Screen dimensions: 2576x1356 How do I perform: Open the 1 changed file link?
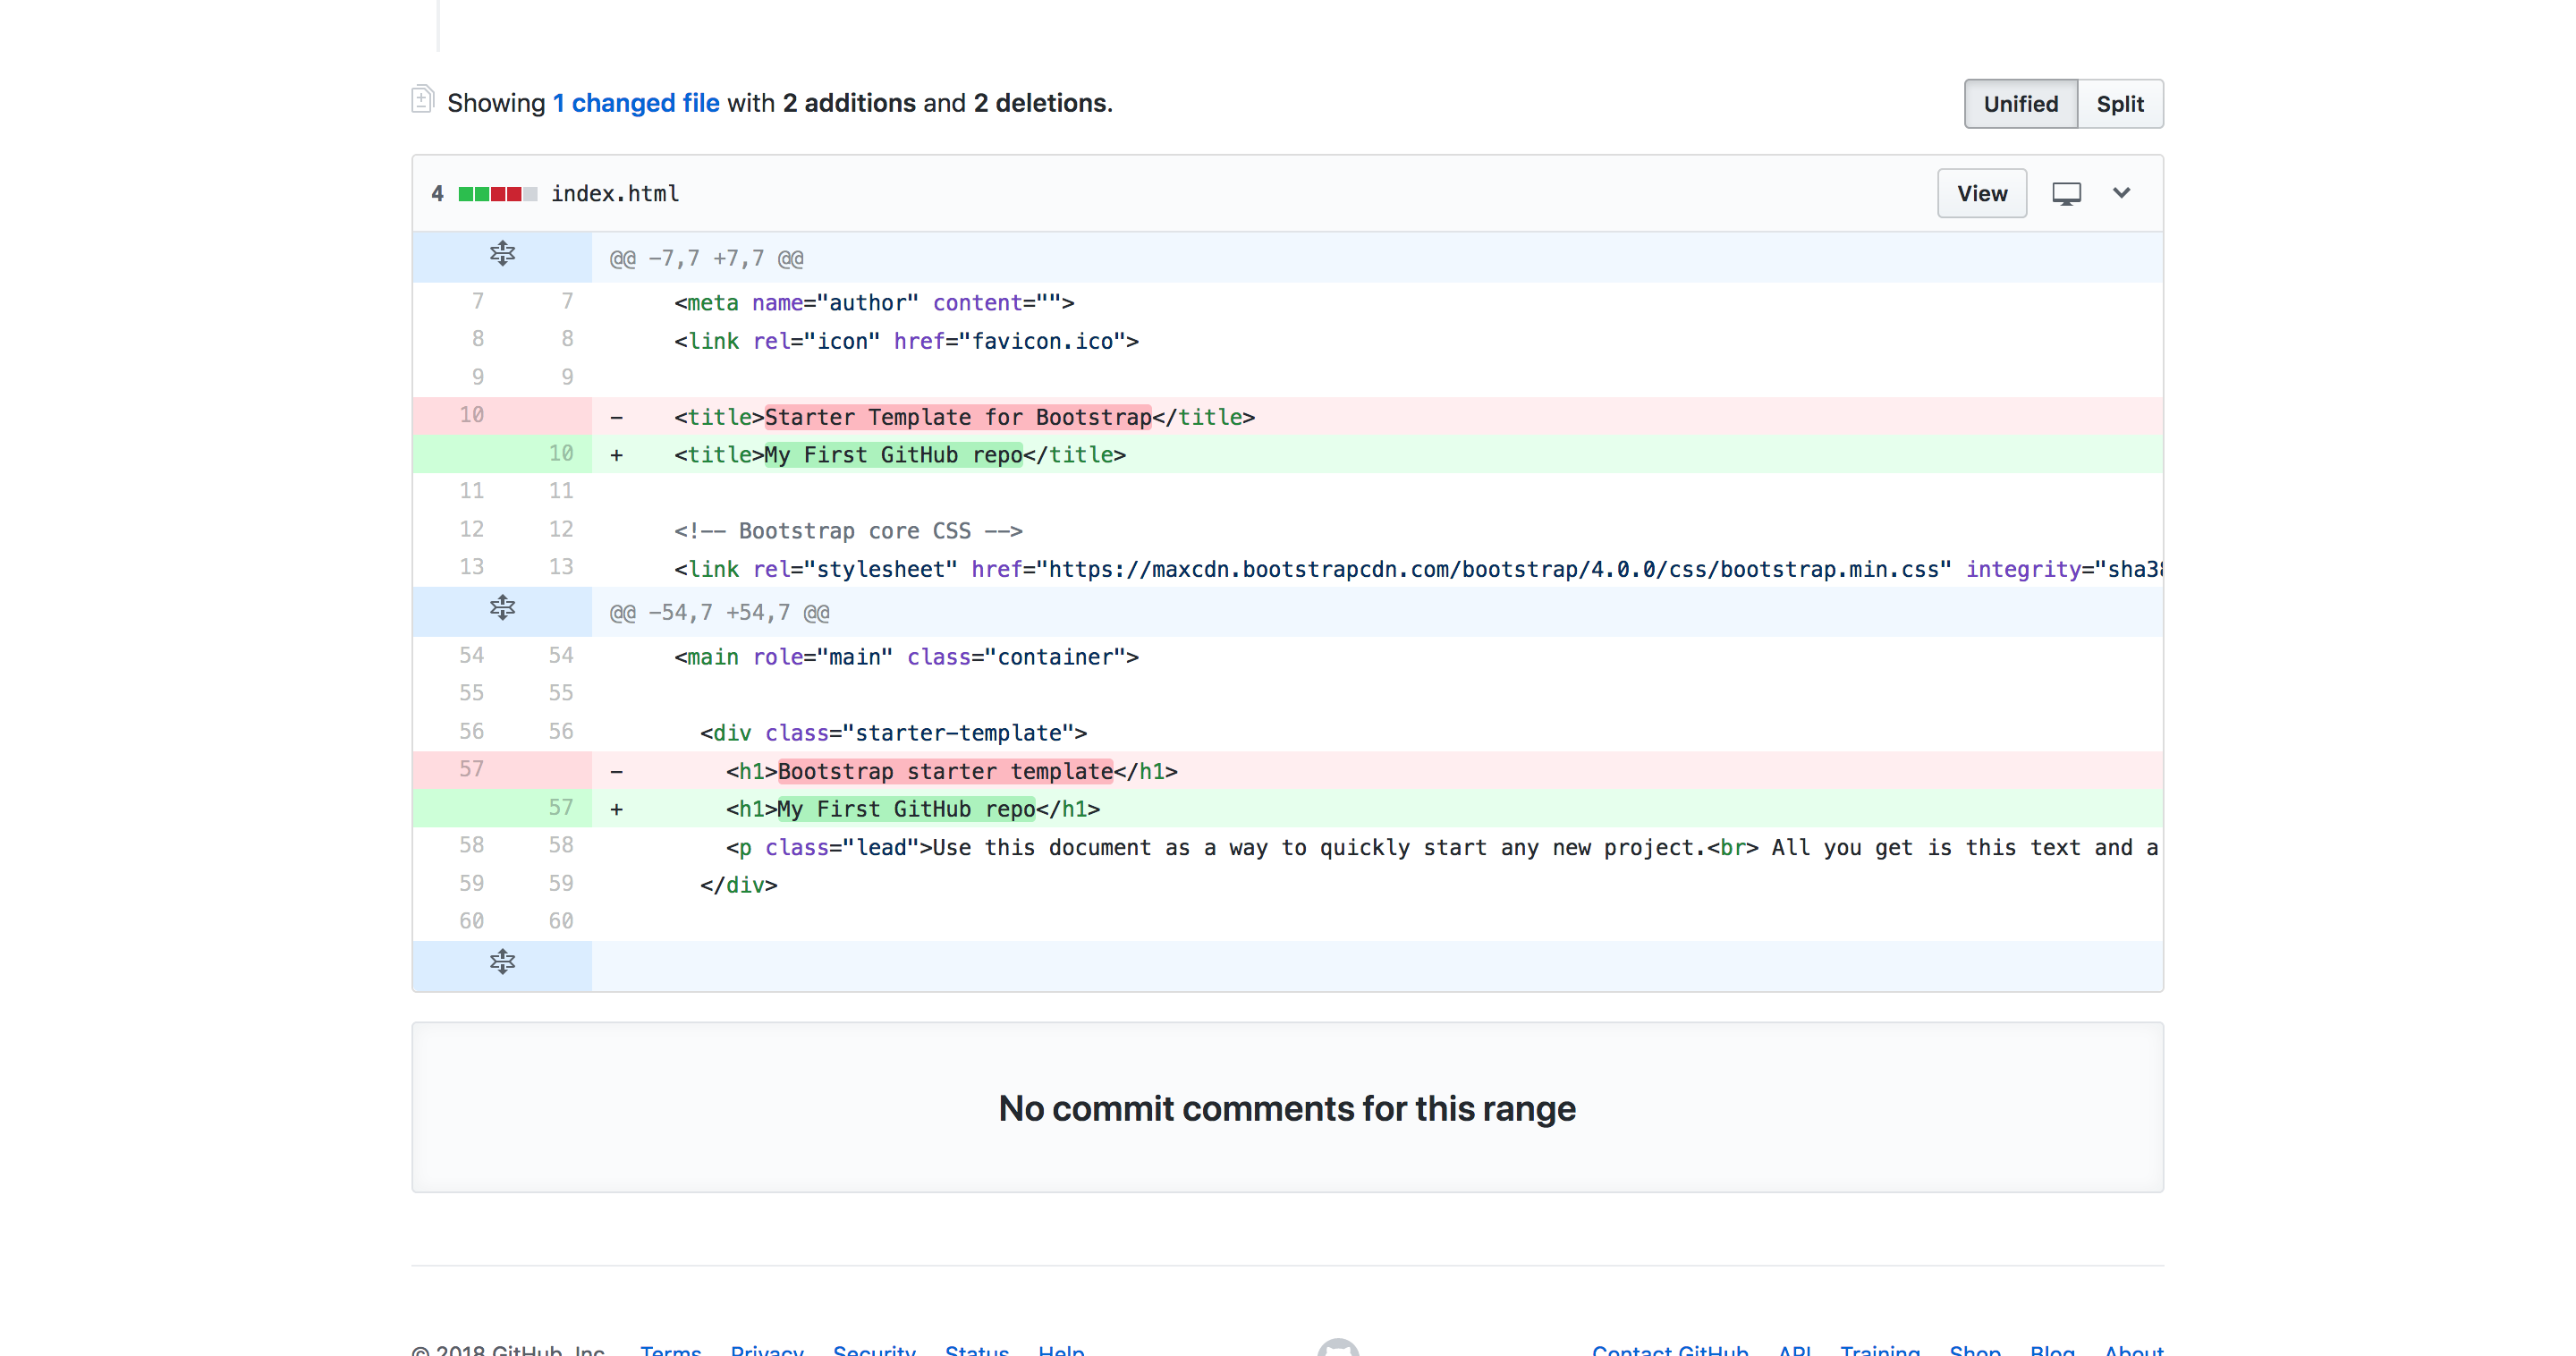(635, 103)
